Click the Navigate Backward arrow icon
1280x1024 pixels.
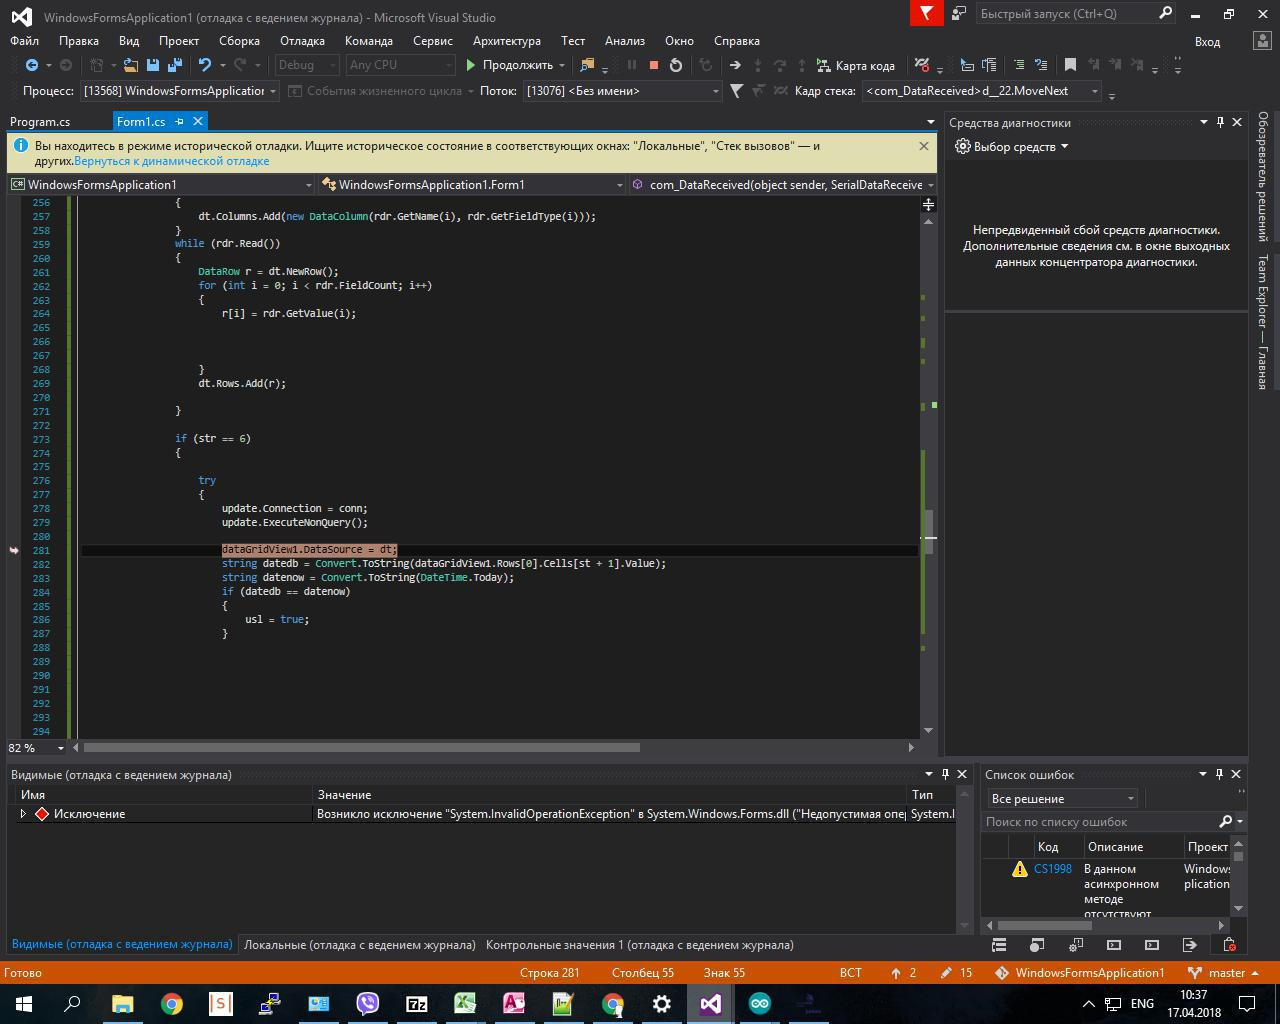32,65
